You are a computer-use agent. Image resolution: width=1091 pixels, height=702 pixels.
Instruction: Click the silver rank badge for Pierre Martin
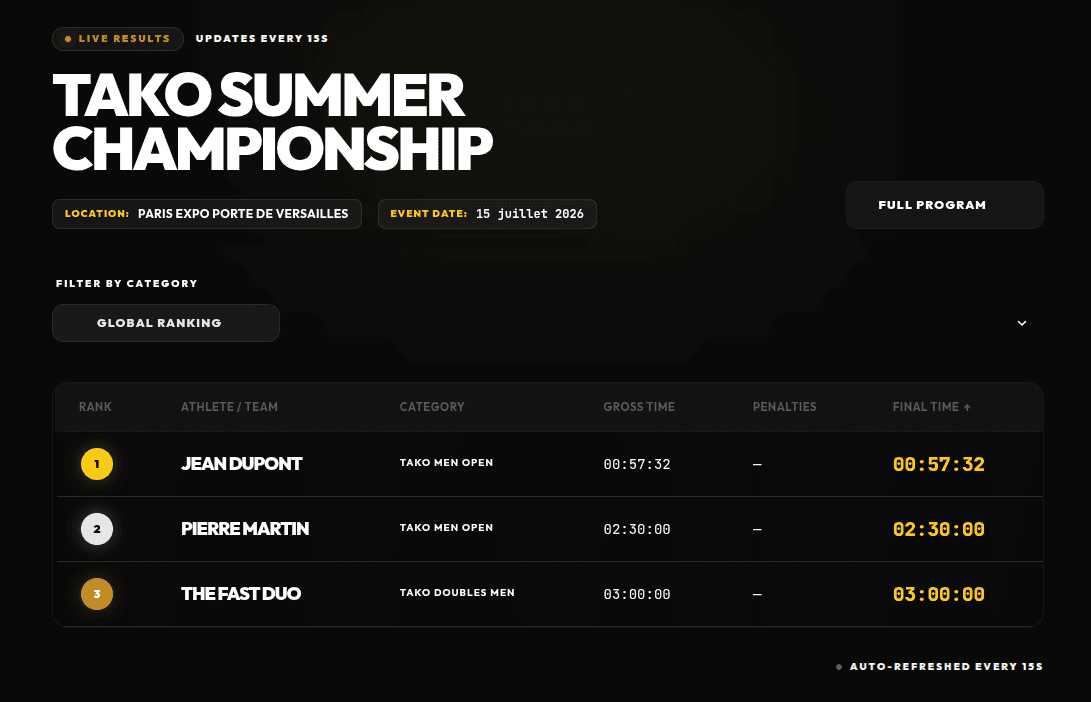pos(97,529)
